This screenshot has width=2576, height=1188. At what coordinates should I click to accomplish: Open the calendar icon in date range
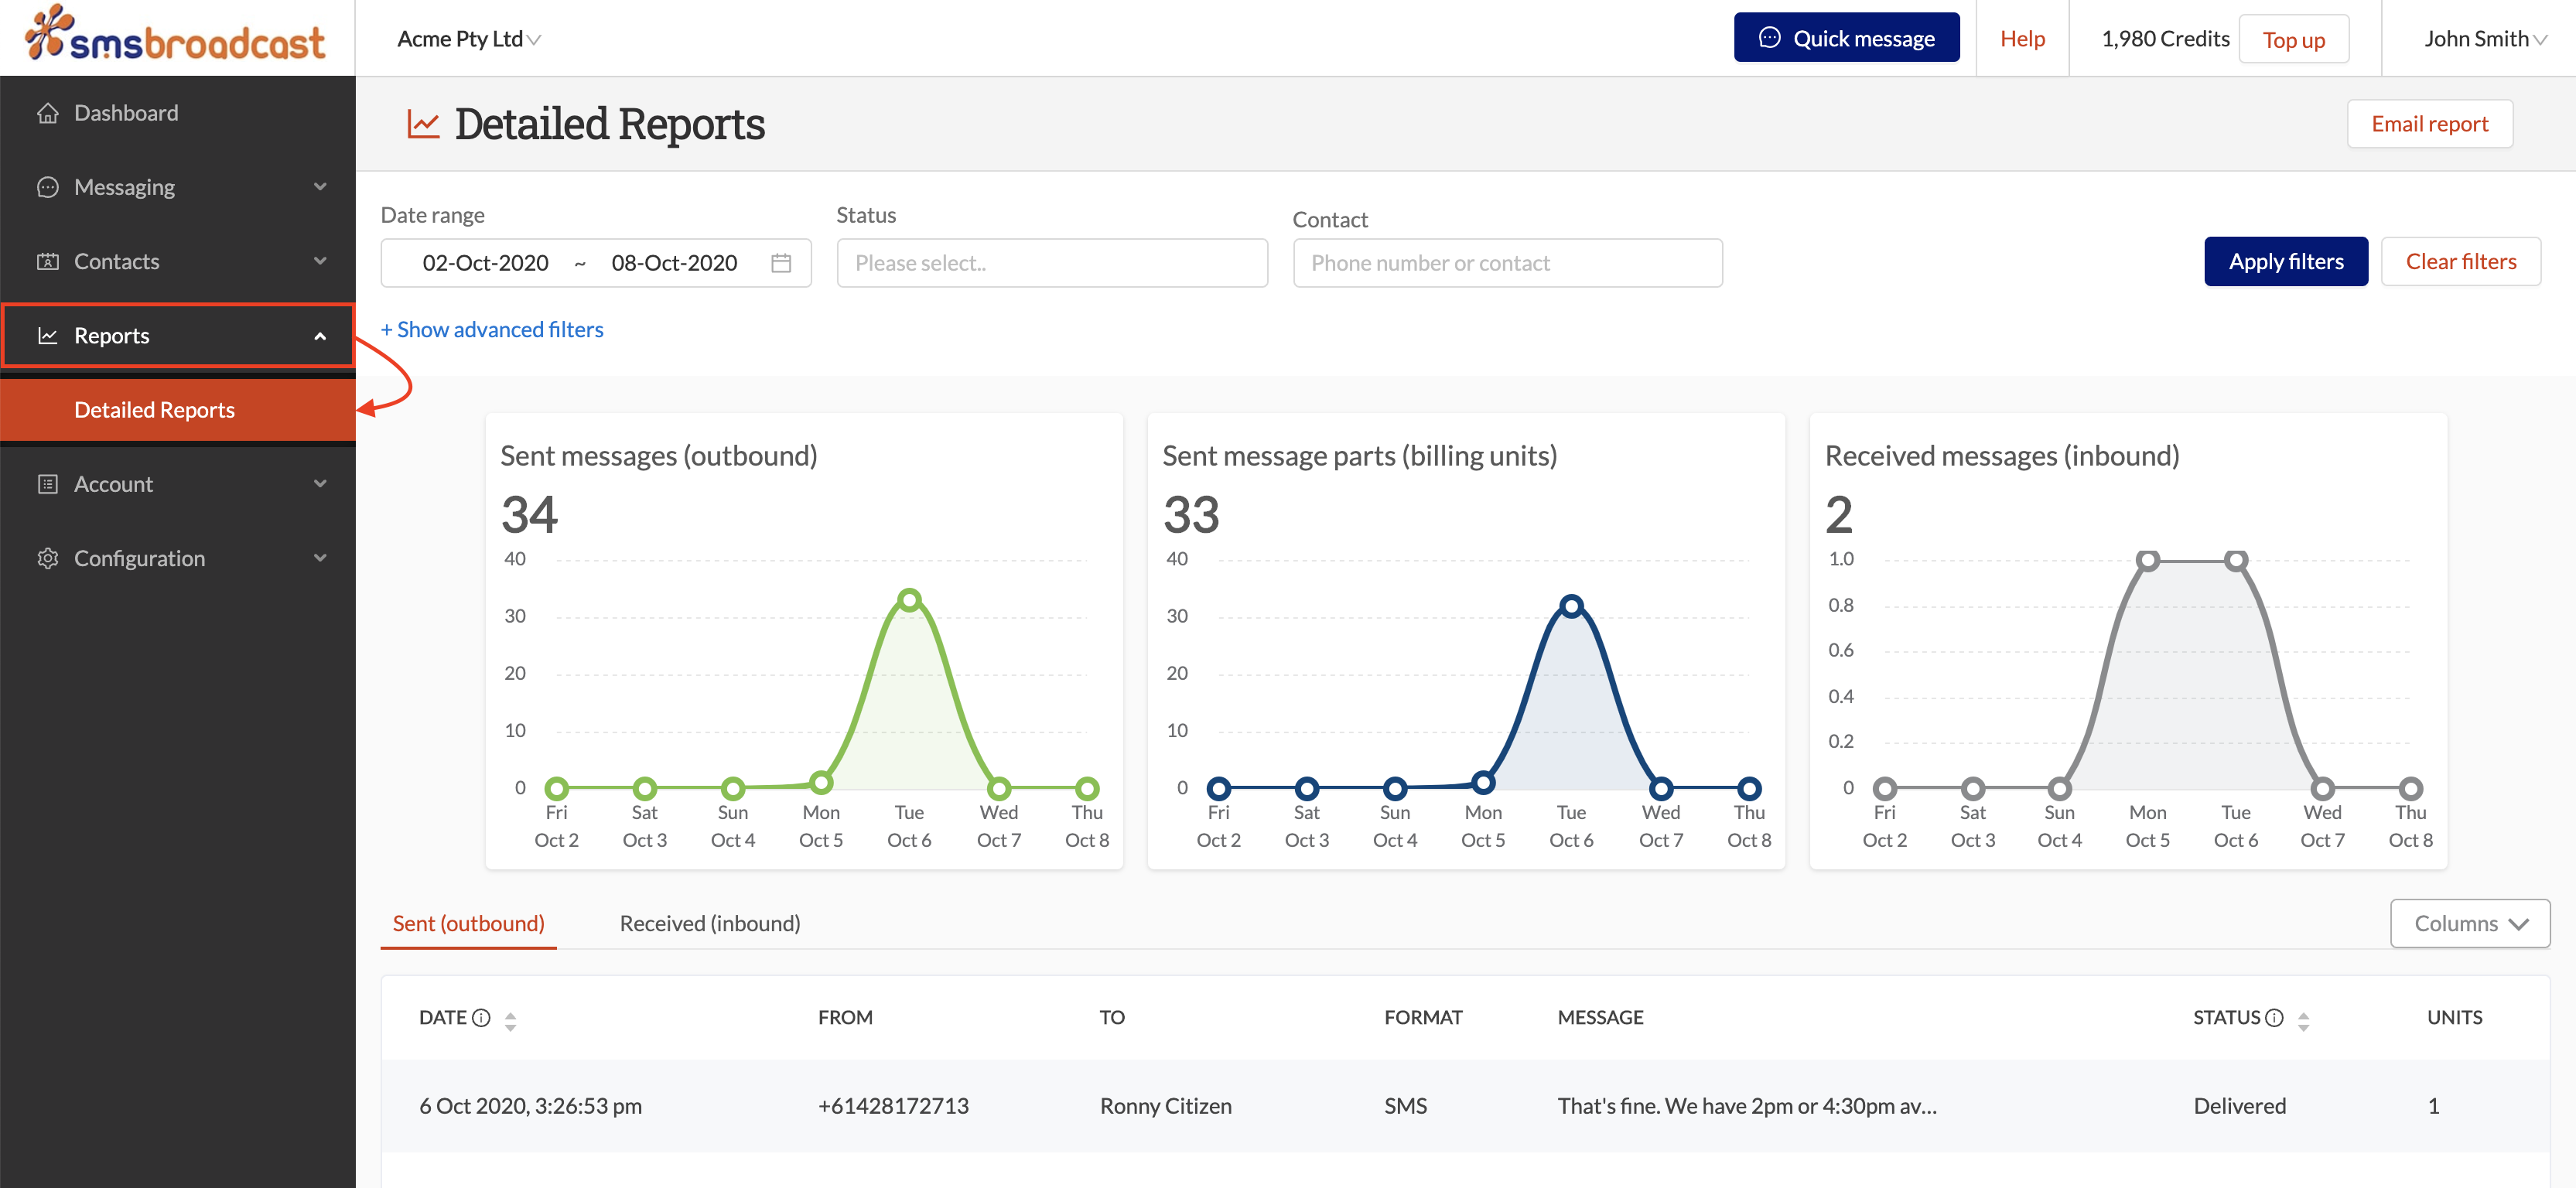781,262
